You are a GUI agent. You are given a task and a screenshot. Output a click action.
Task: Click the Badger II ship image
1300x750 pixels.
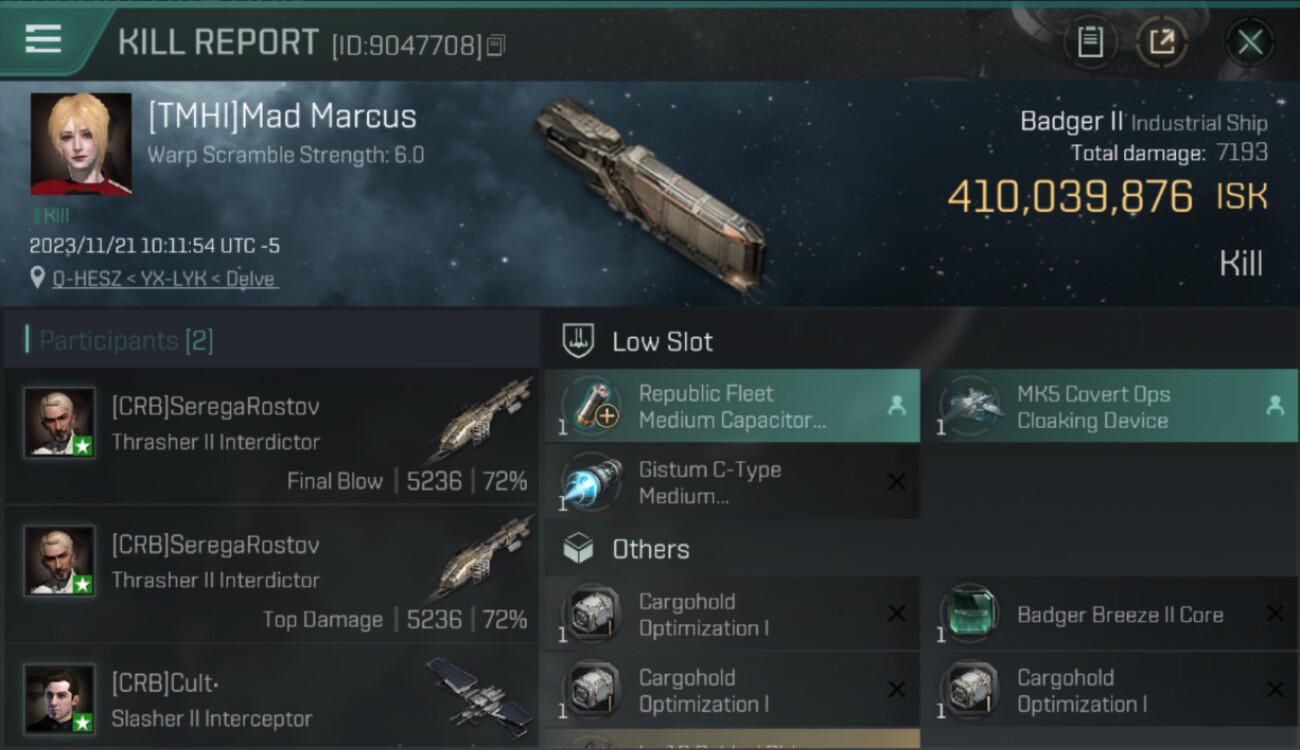click(650, 193)
